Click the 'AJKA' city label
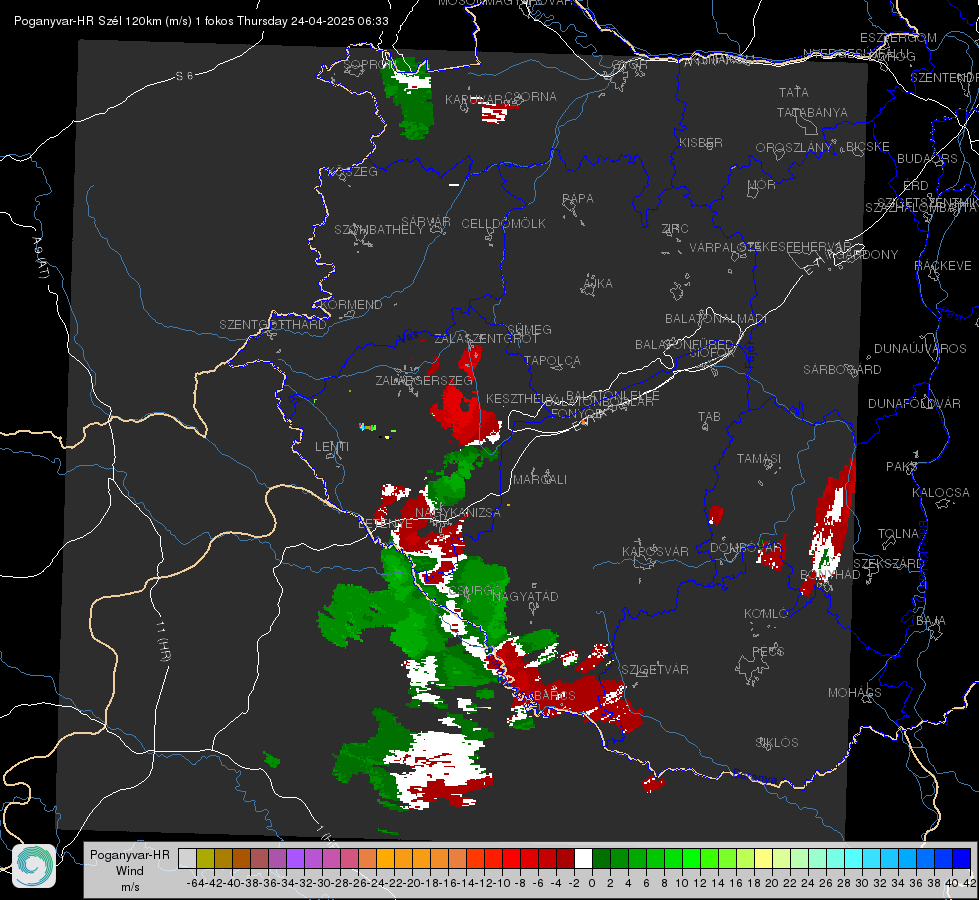Viewport: 979px width, 900px height. click(598, 284)
